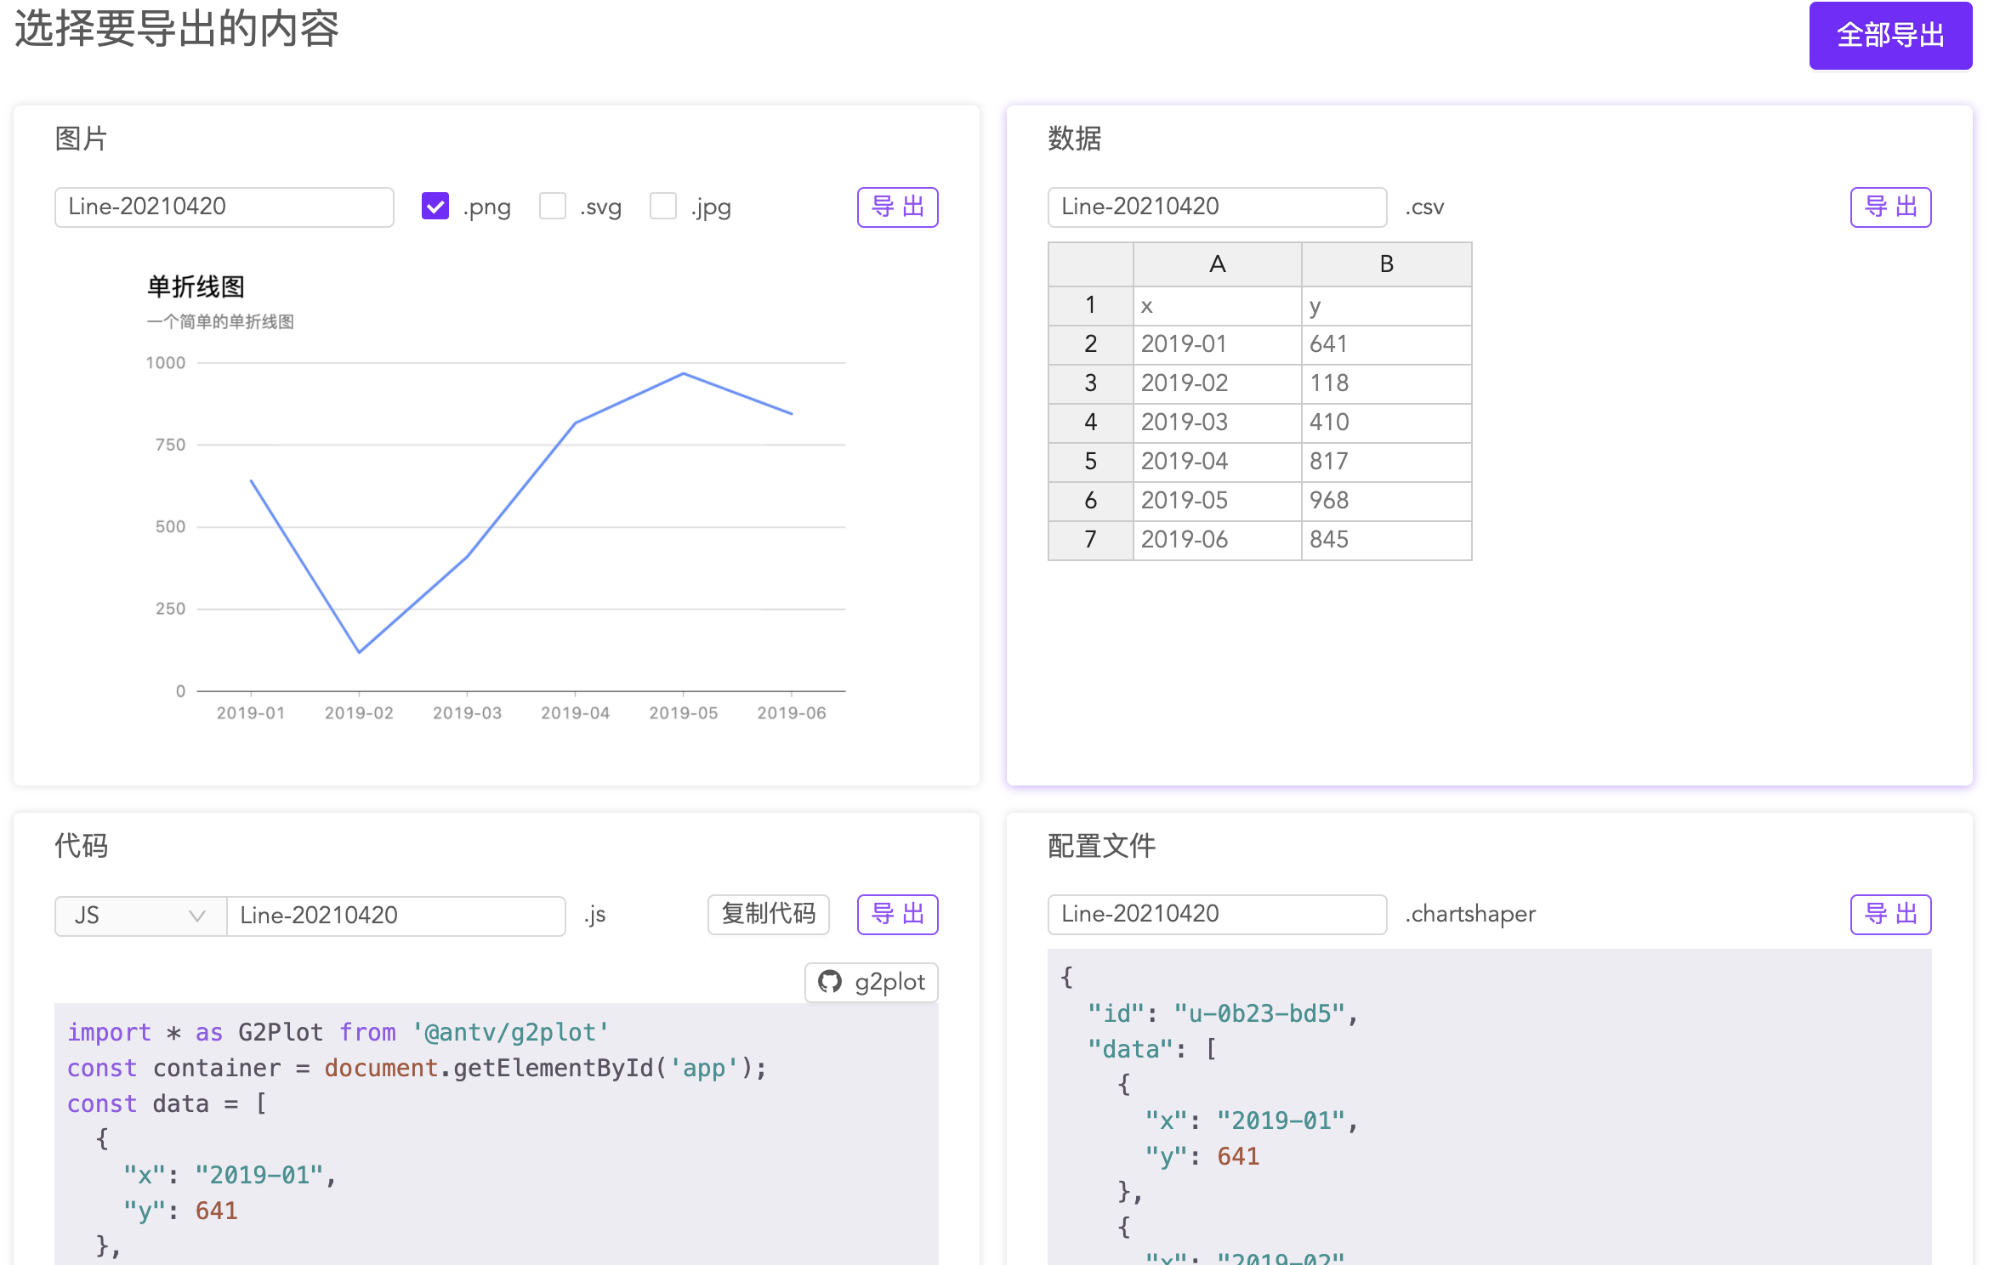
Task: Select row header 1 in table
Action: click(1090, 305)
